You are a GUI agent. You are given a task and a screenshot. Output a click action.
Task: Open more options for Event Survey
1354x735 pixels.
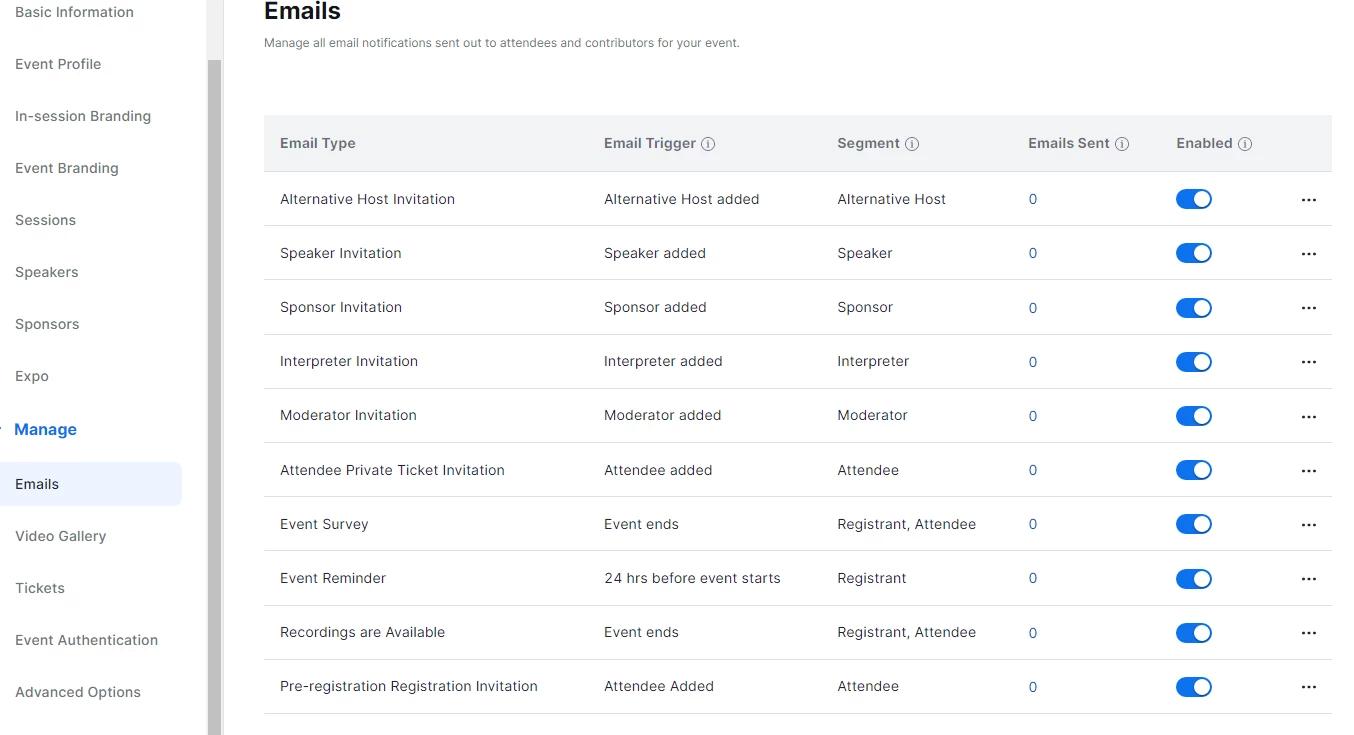coord(1309,525)
